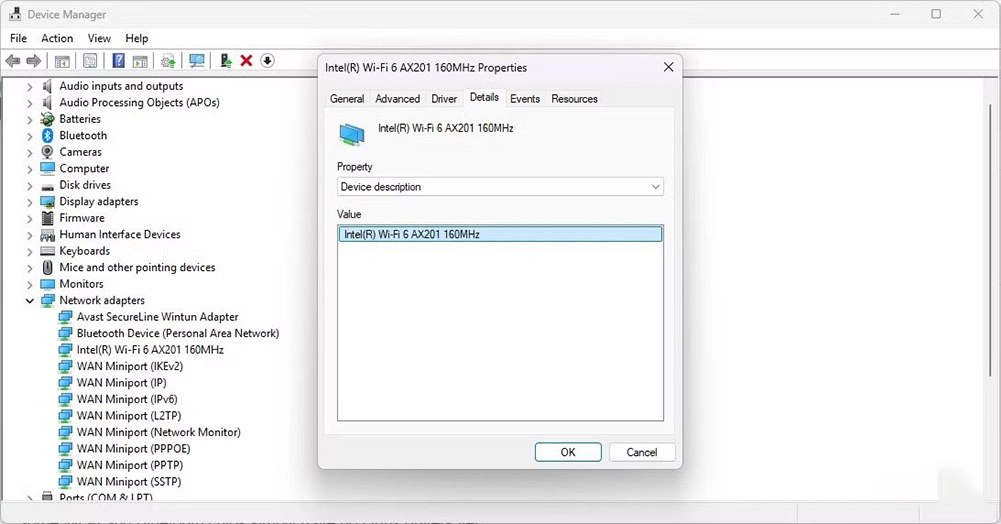Open the Action menu
This screenshot has width=1001, height=524.
coord(57,38)
